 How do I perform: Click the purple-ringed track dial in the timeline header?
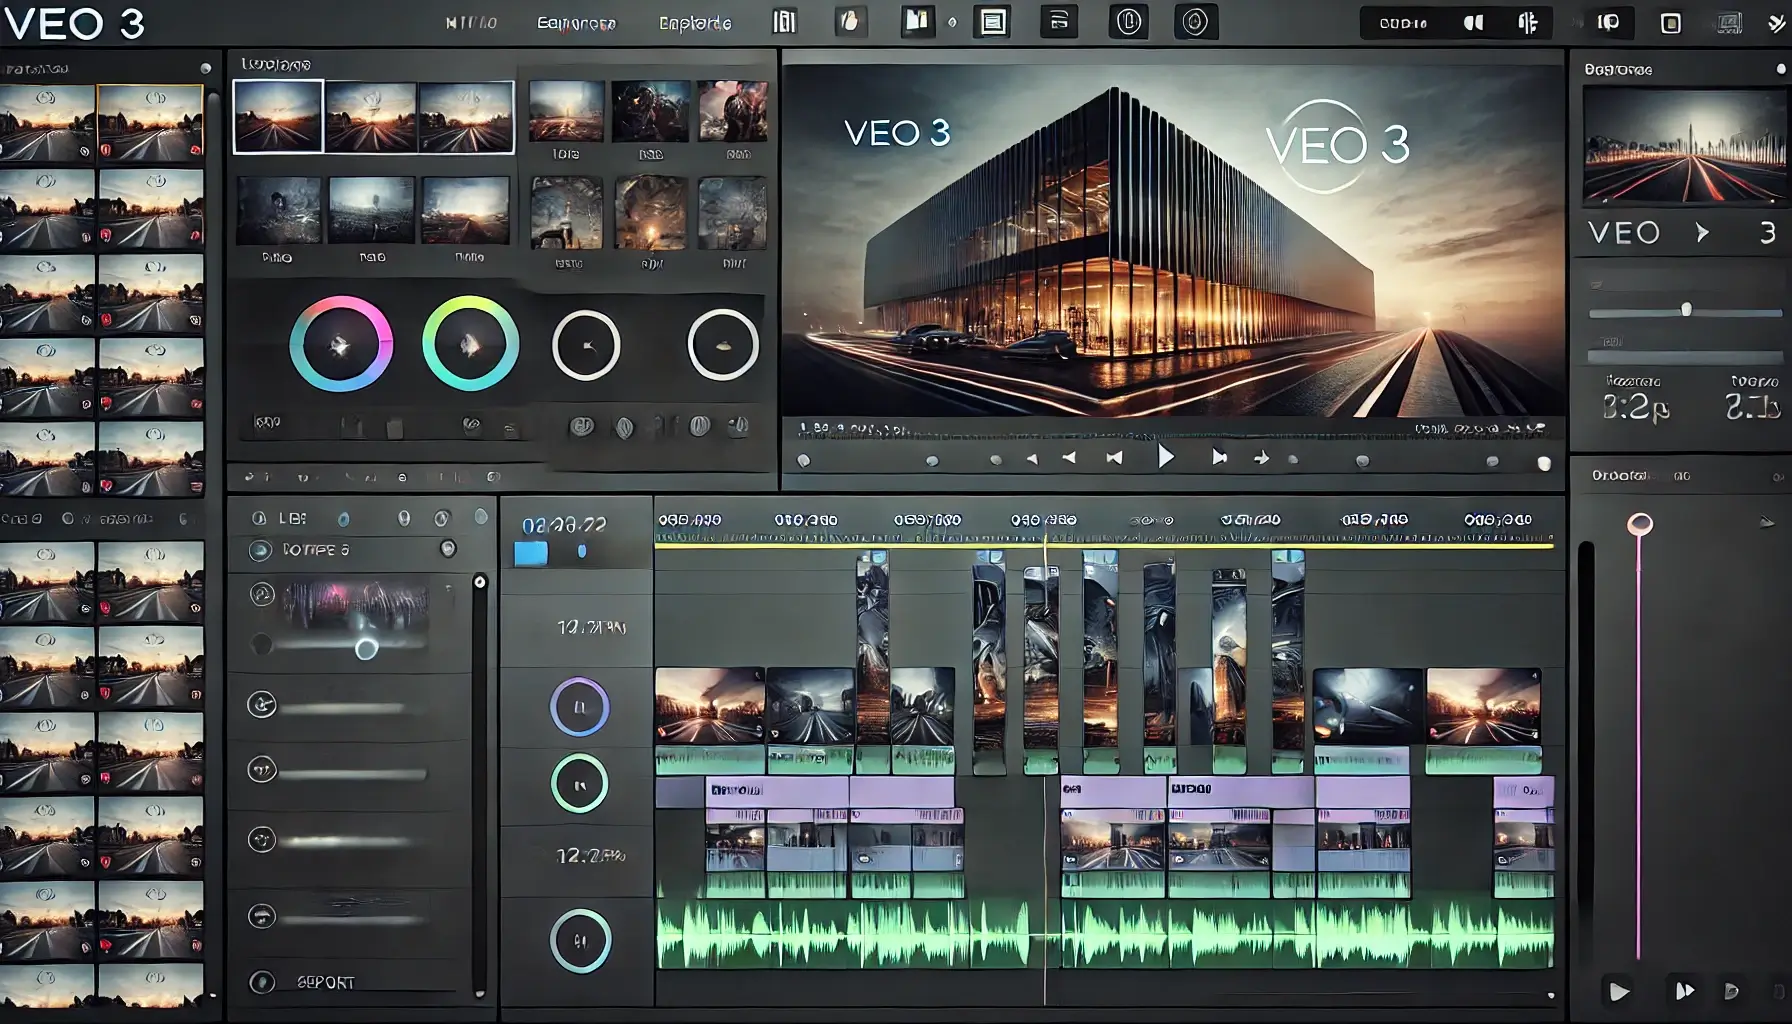pyautogui.click(x=580, y=707)
